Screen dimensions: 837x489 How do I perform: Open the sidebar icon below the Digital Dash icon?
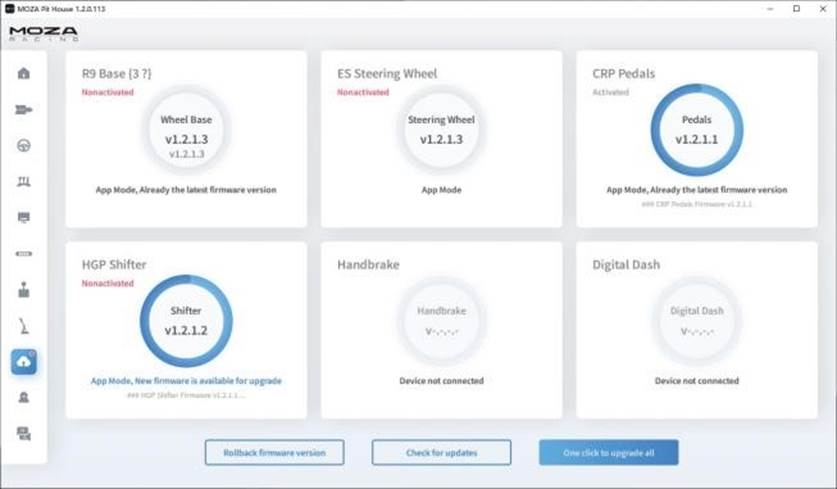(23, 254)
